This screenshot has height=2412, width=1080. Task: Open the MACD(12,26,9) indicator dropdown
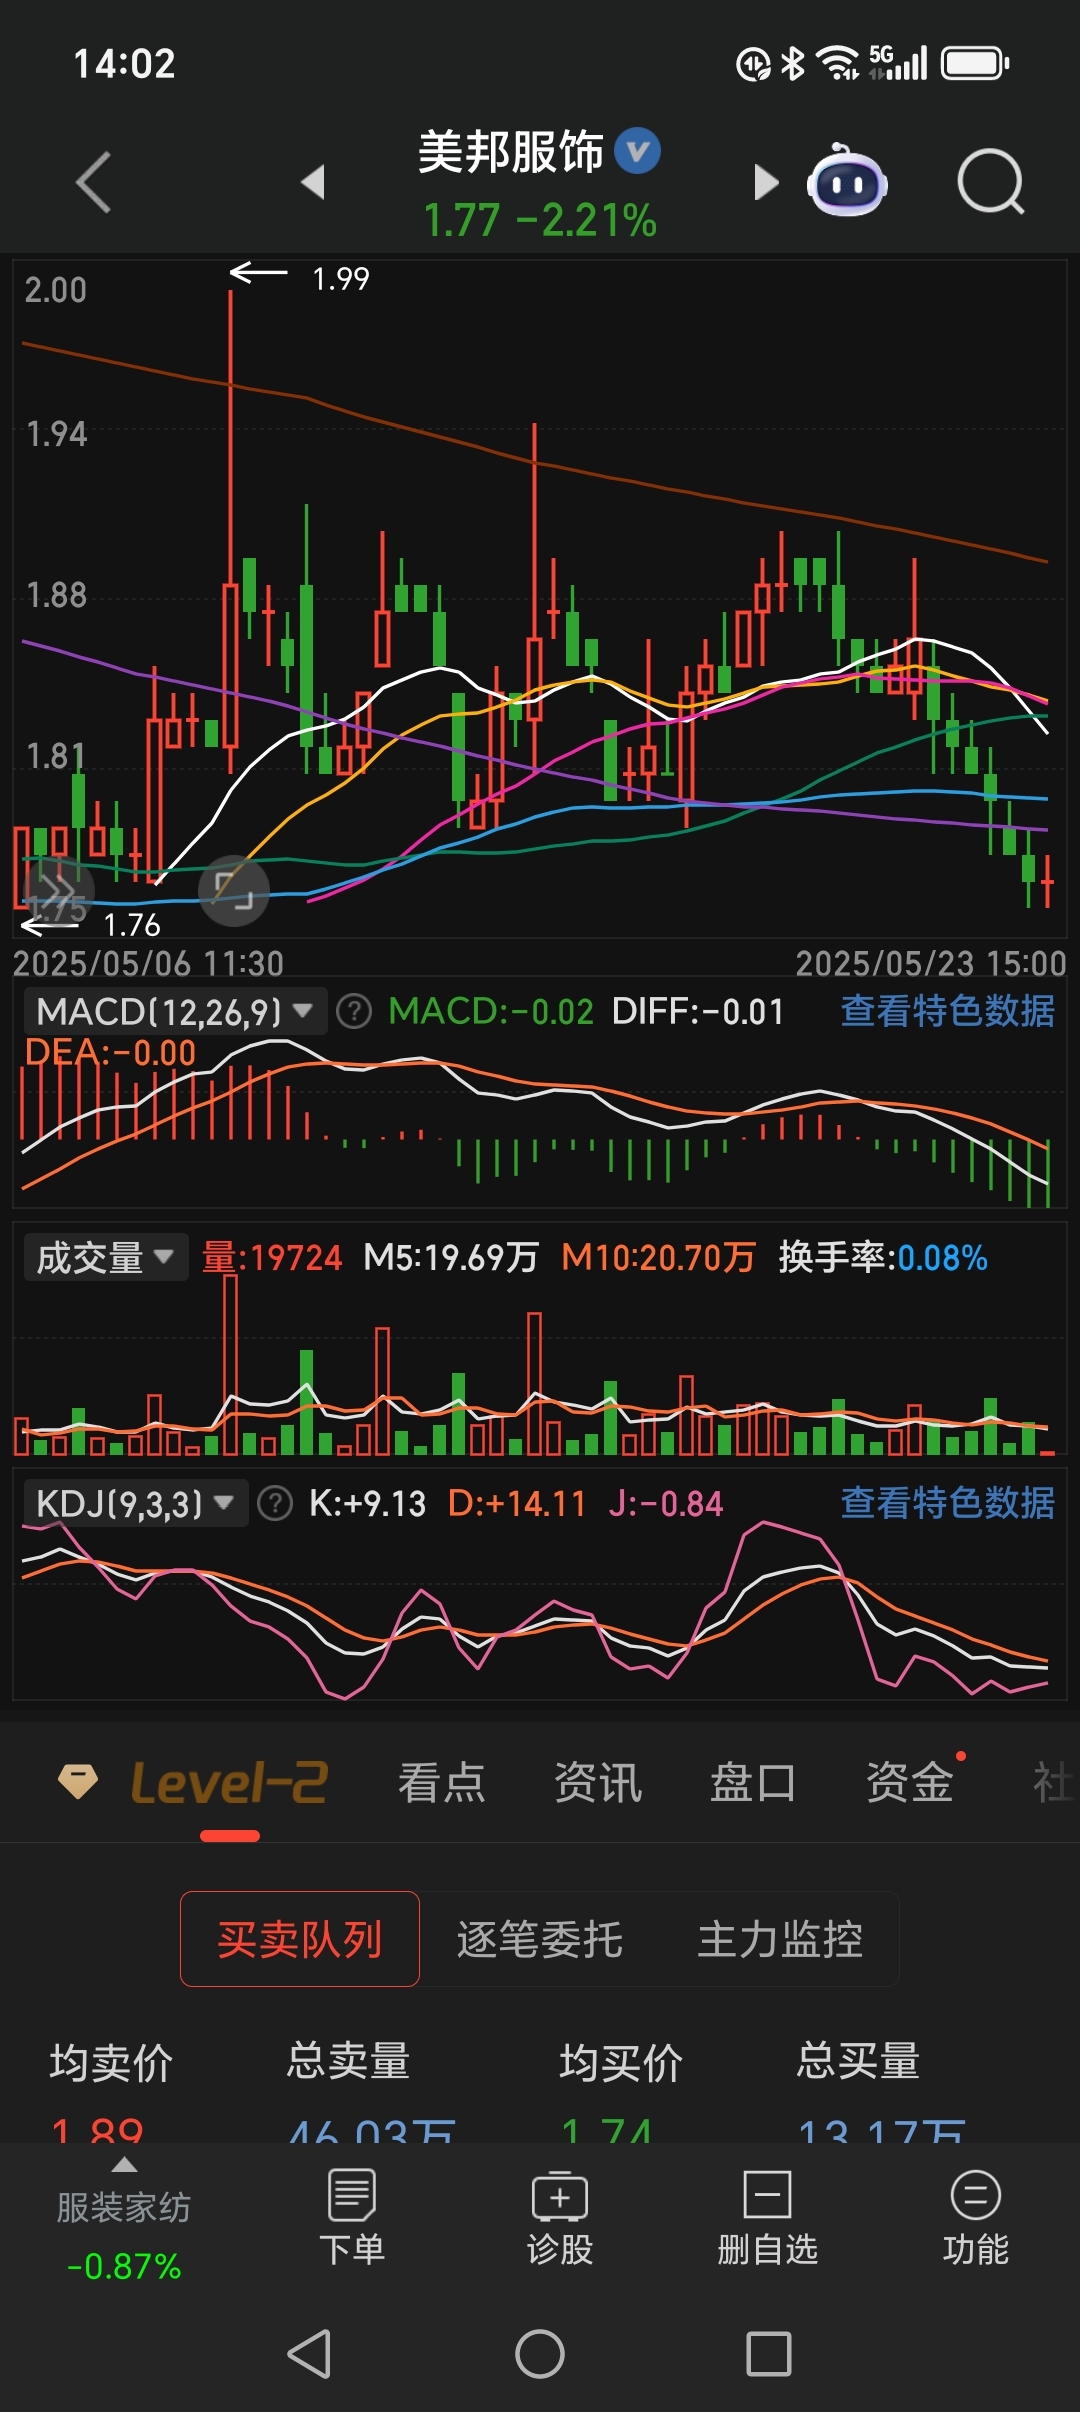(175, 1011)
